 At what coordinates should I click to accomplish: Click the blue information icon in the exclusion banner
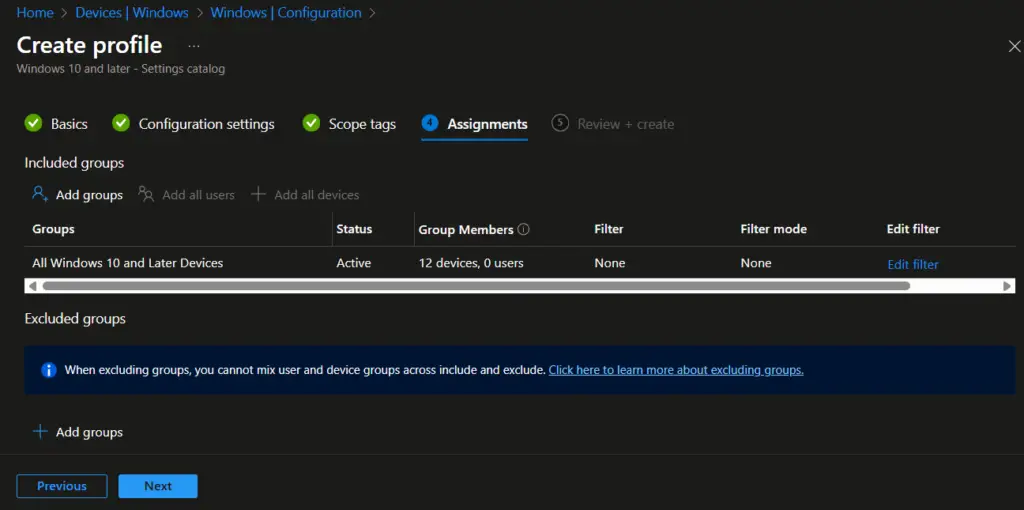(x=48, y=370)
